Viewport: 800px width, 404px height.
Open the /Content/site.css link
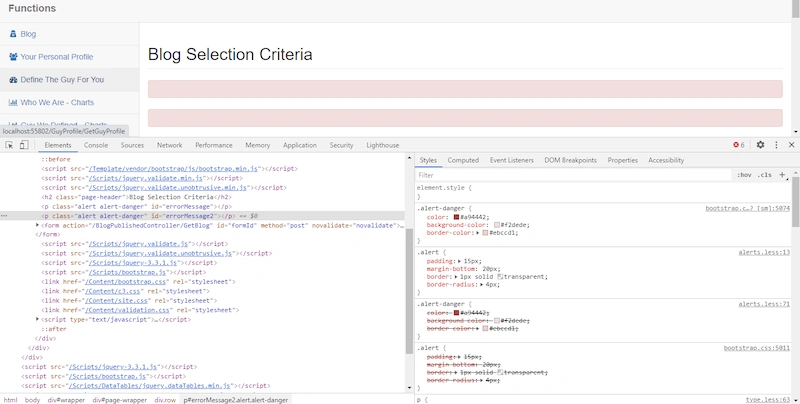(108, 300)
